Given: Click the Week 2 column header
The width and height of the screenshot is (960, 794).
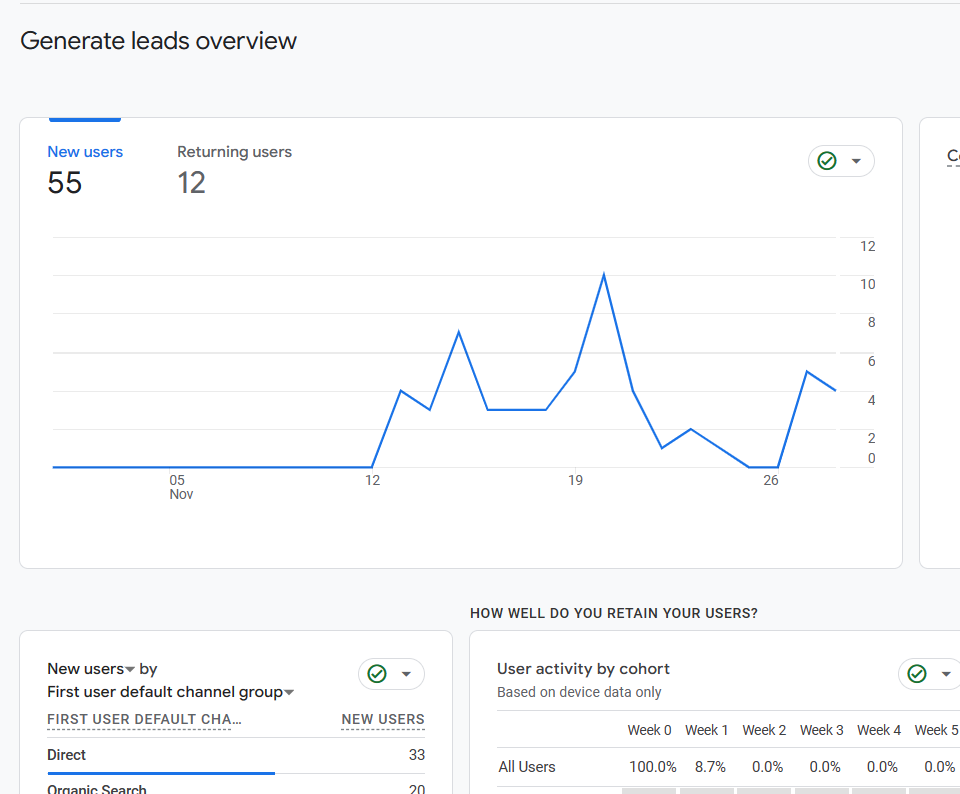Looking at the screenshot, I should 764,730.
